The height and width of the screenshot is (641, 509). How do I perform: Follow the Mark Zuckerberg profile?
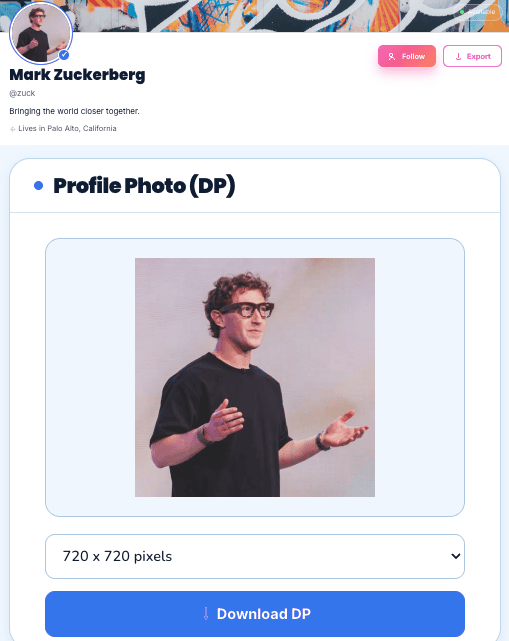[407, 56]
